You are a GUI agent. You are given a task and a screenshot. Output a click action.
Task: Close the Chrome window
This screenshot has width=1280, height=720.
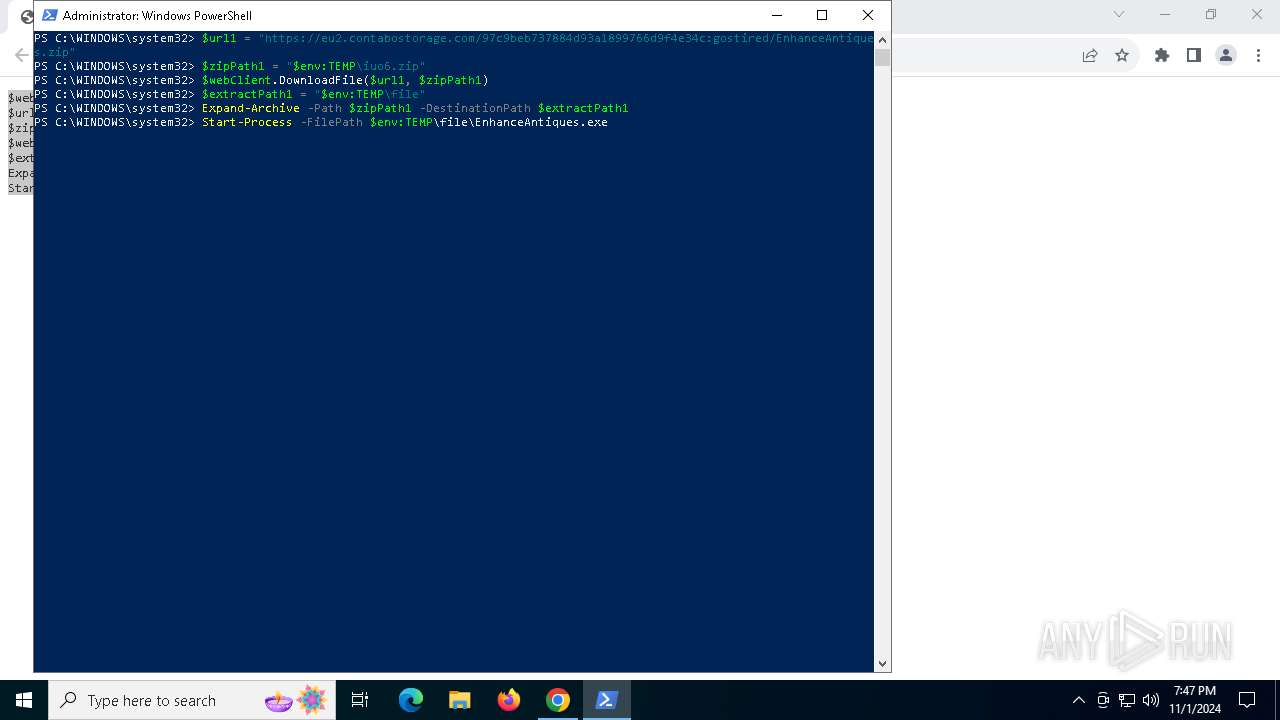(x=1257, y=14)
